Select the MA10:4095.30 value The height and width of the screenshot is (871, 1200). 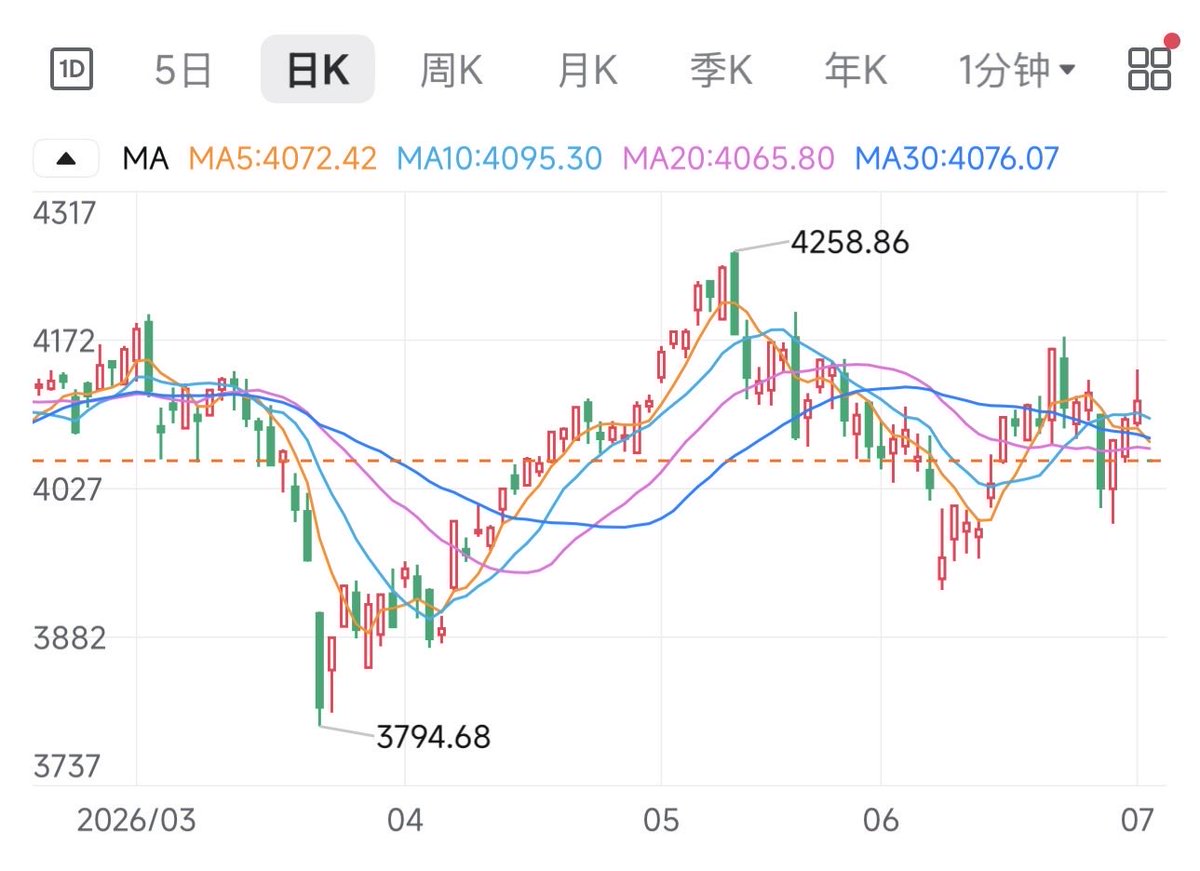tap(499, 158)
